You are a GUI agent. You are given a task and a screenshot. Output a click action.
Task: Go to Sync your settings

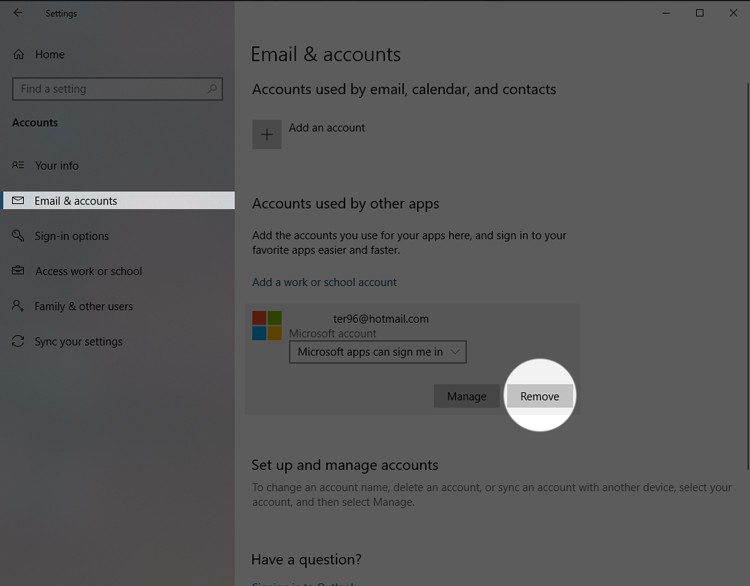click(x=78, y=342)
